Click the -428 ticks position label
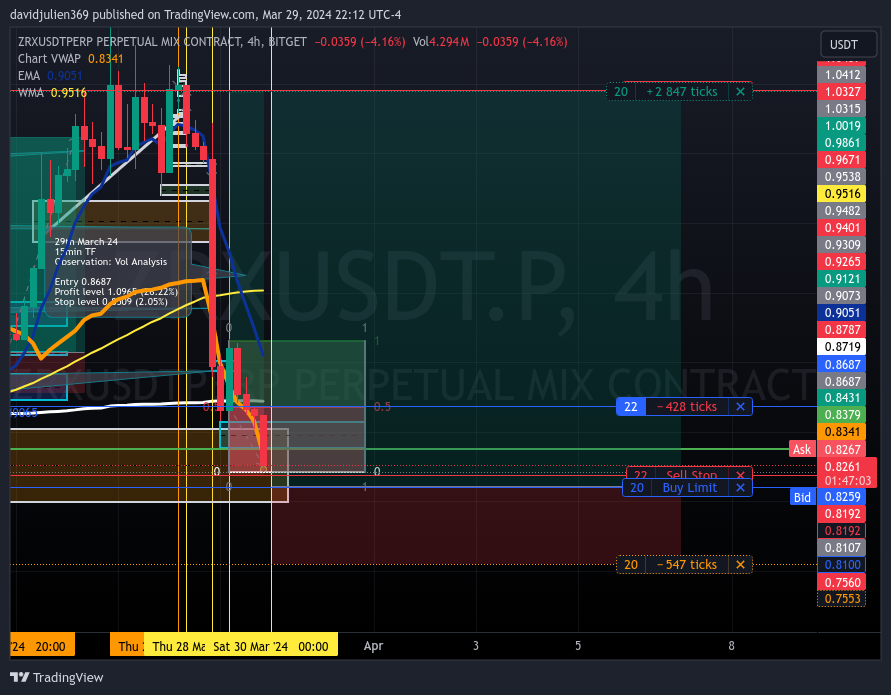891x695 pixels. point(686,407)
